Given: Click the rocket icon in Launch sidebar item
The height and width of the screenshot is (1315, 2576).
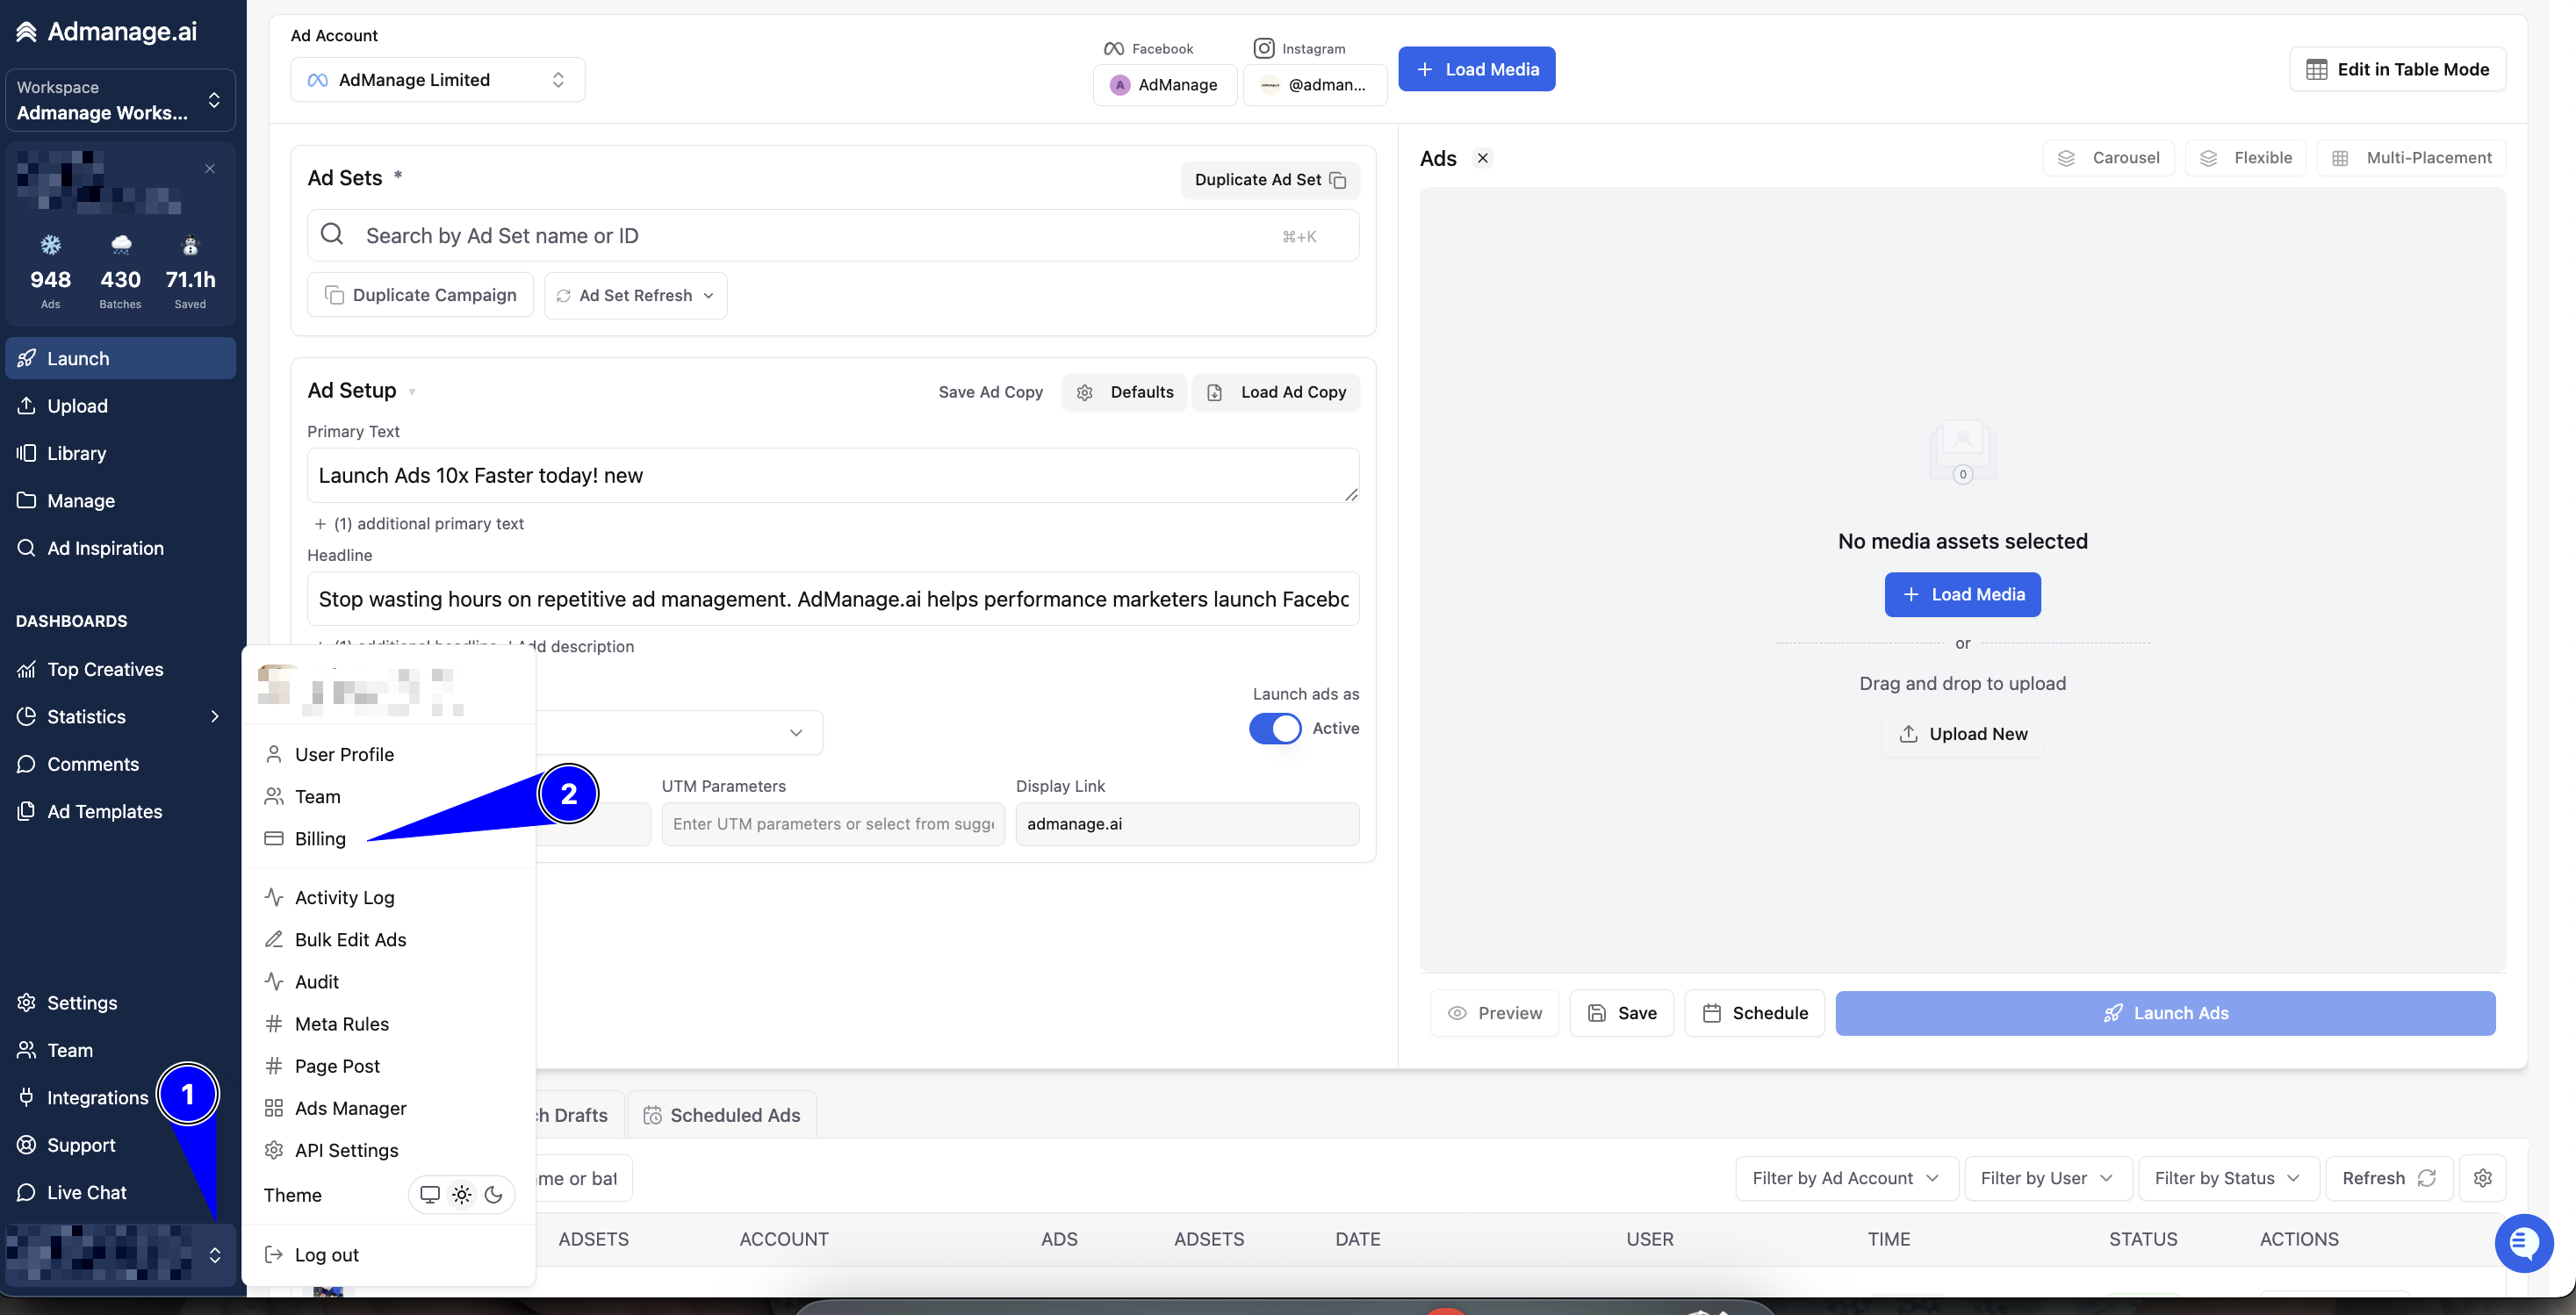Looking at the screenshot, I should (x=27, y=358).
